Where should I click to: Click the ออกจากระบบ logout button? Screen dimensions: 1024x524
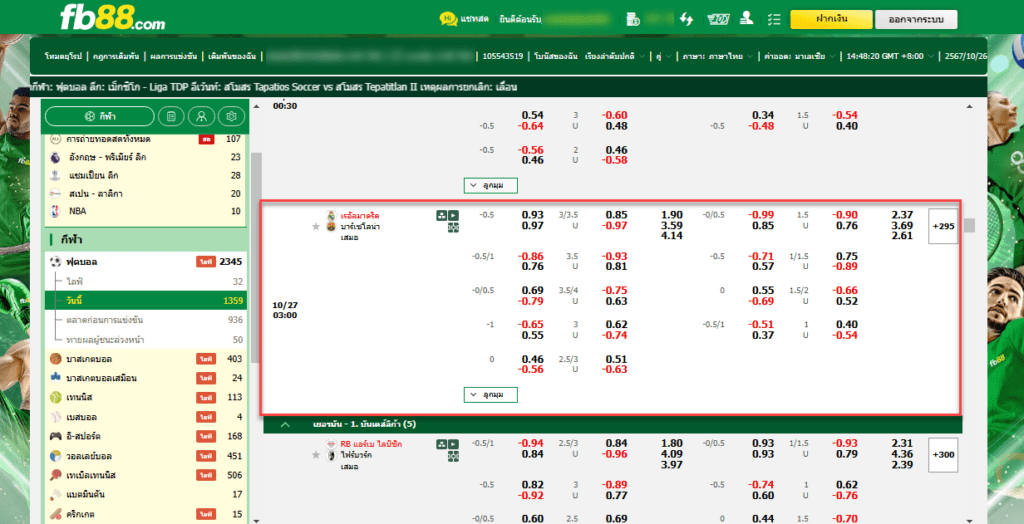tap(917, 19)
